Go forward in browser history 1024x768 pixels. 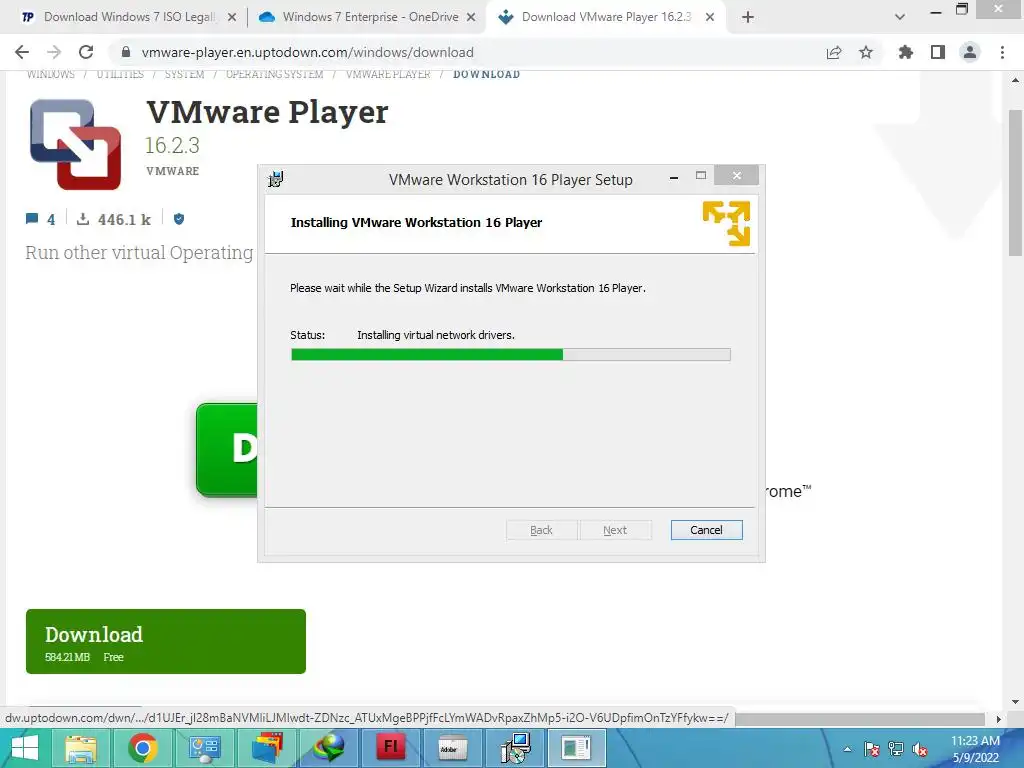[54, 52]
